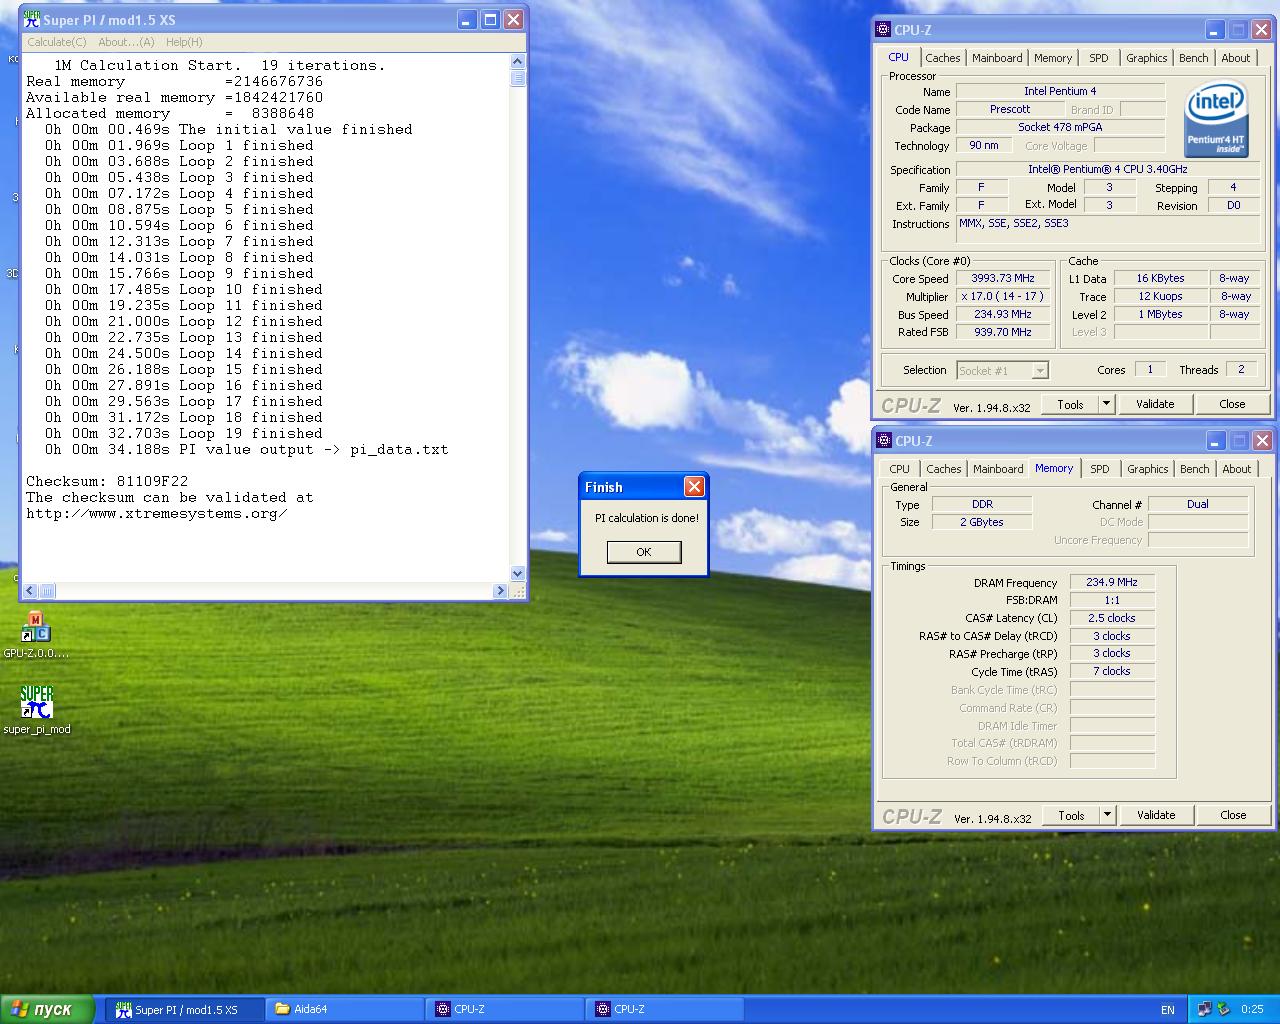Open the network connections tray icon
The image size is (1280, 1024).
(x=1204, y=1009)
